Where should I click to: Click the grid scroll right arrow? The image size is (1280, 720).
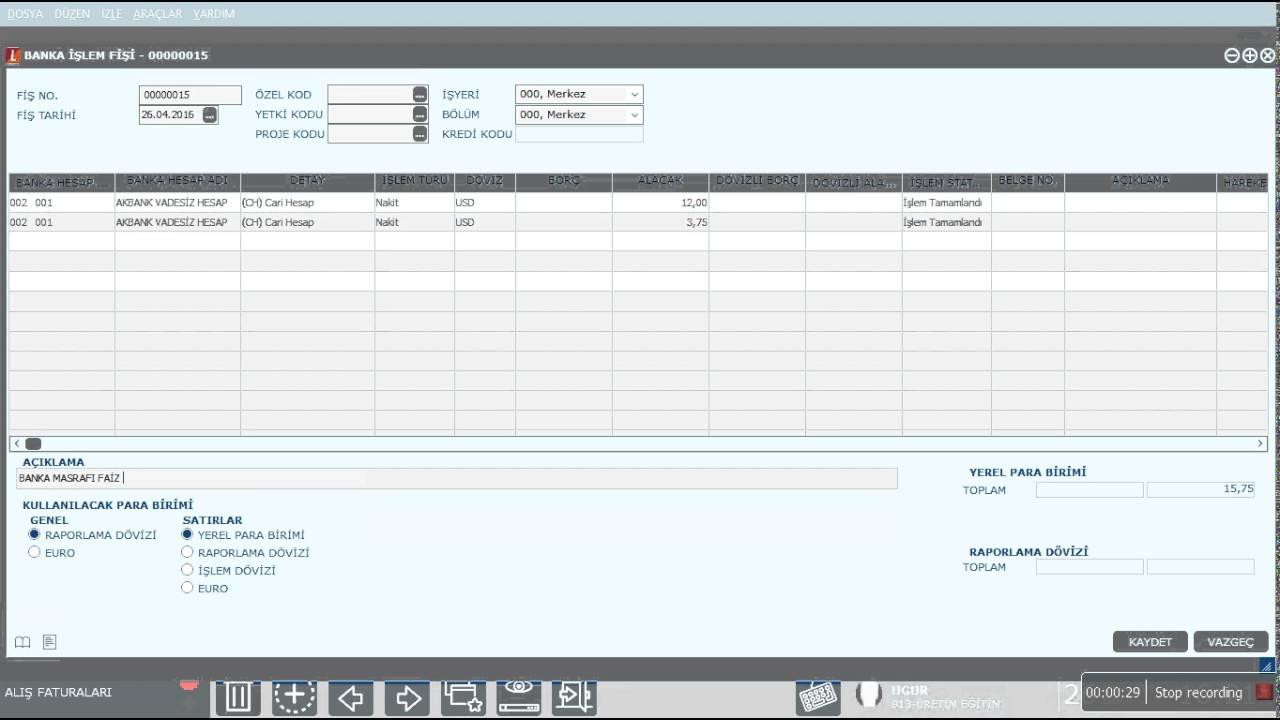point(1261,443)
